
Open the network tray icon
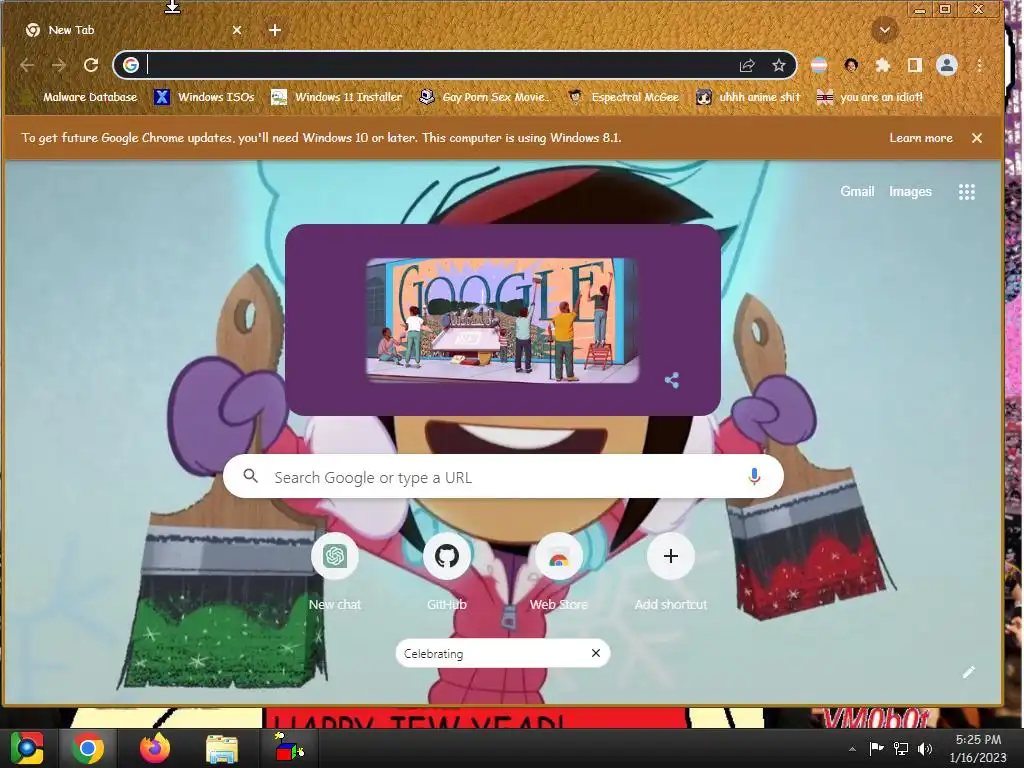pos(901,748)
